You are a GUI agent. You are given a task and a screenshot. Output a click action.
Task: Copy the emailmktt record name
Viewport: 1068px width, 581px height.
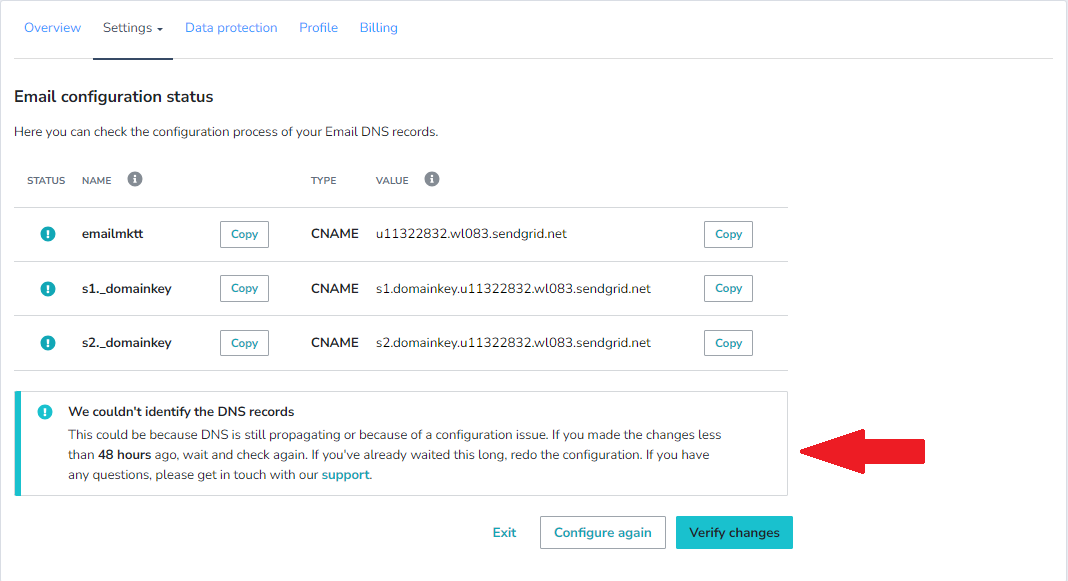[244, 233]
